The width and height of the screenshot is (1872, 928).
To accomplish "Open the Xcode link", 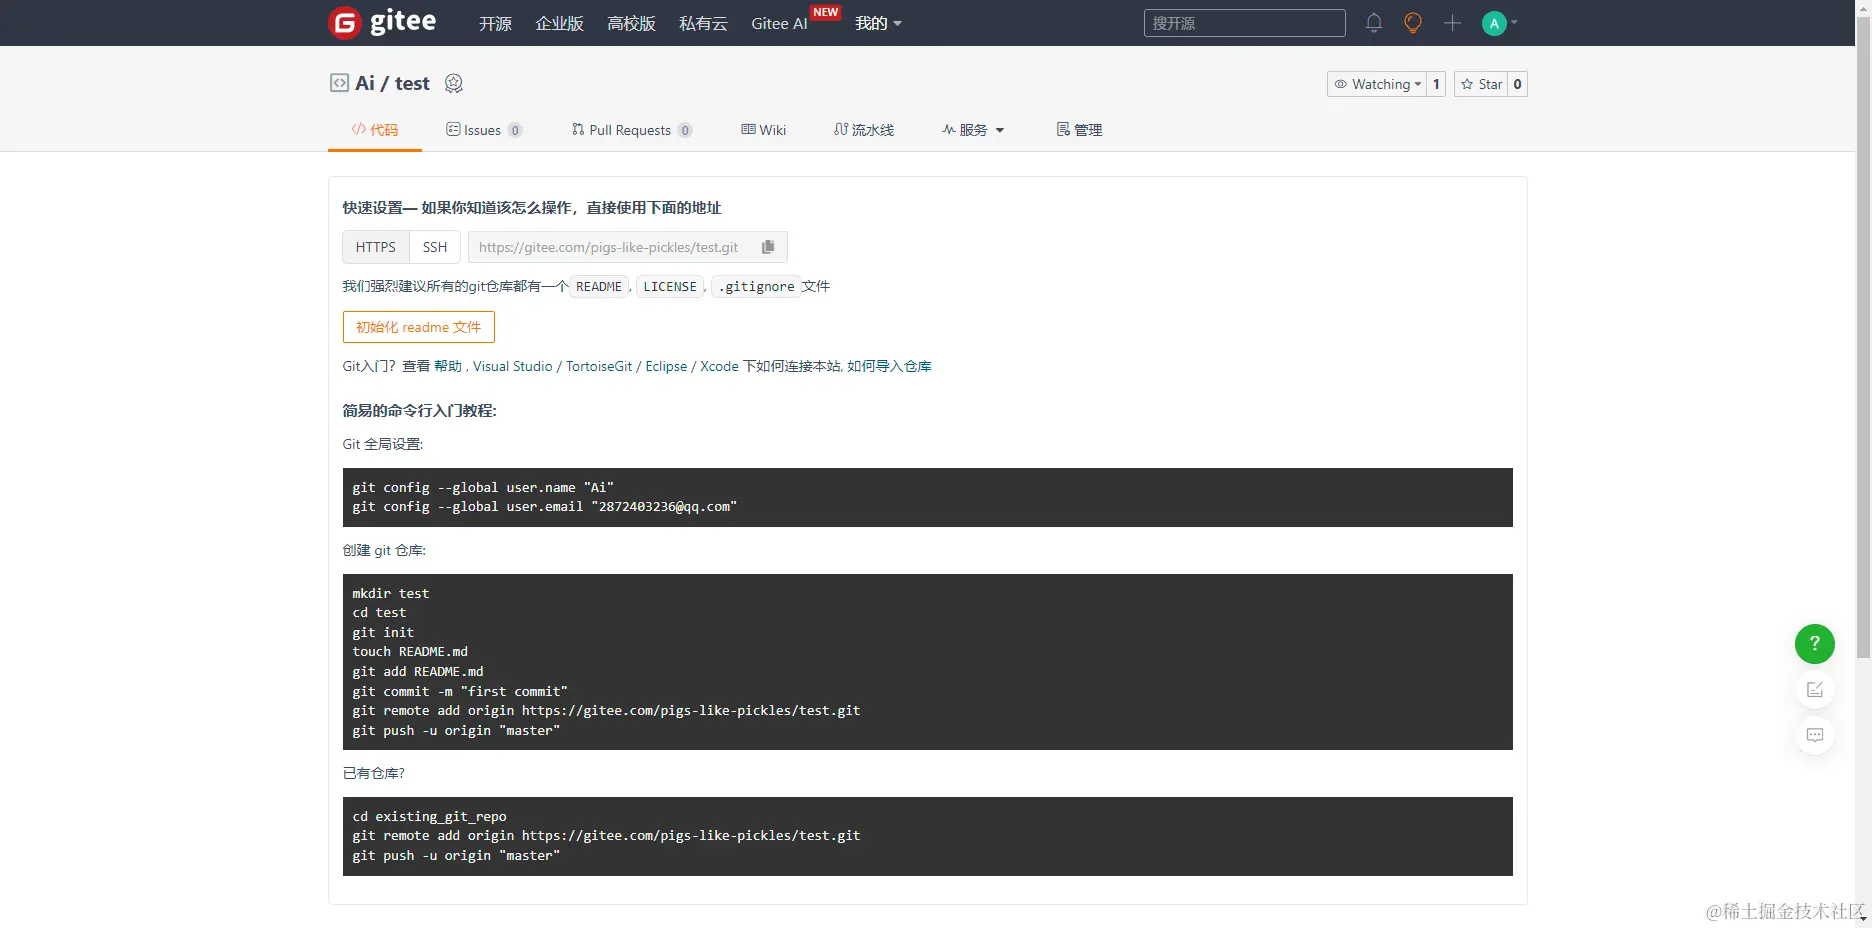I will [719, 366].
